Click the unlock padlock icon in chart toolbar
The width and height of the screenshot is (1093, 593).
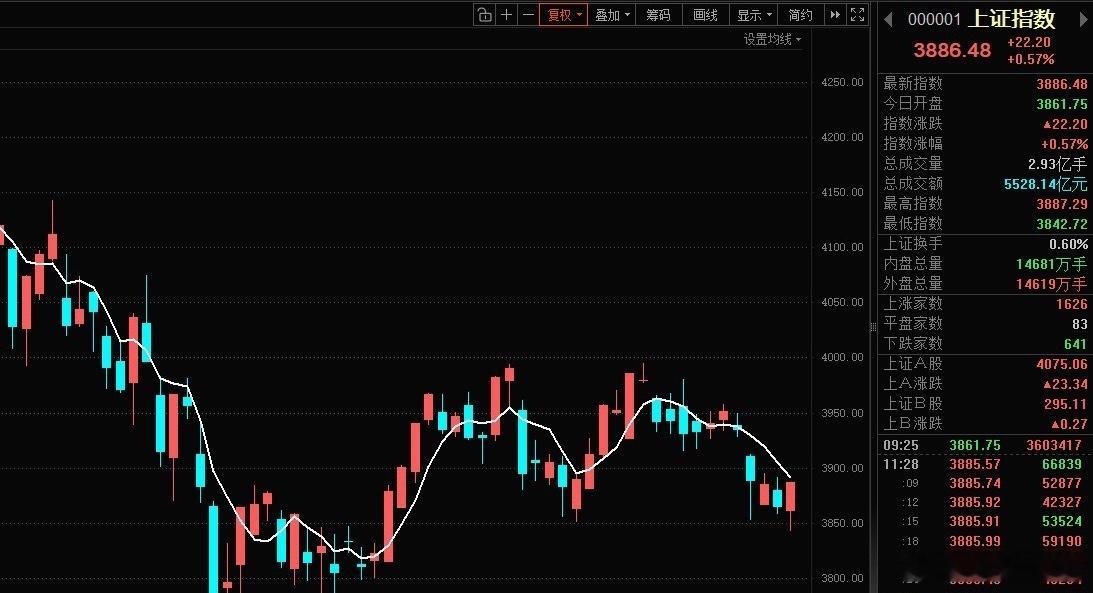click(x=484, y=15)
